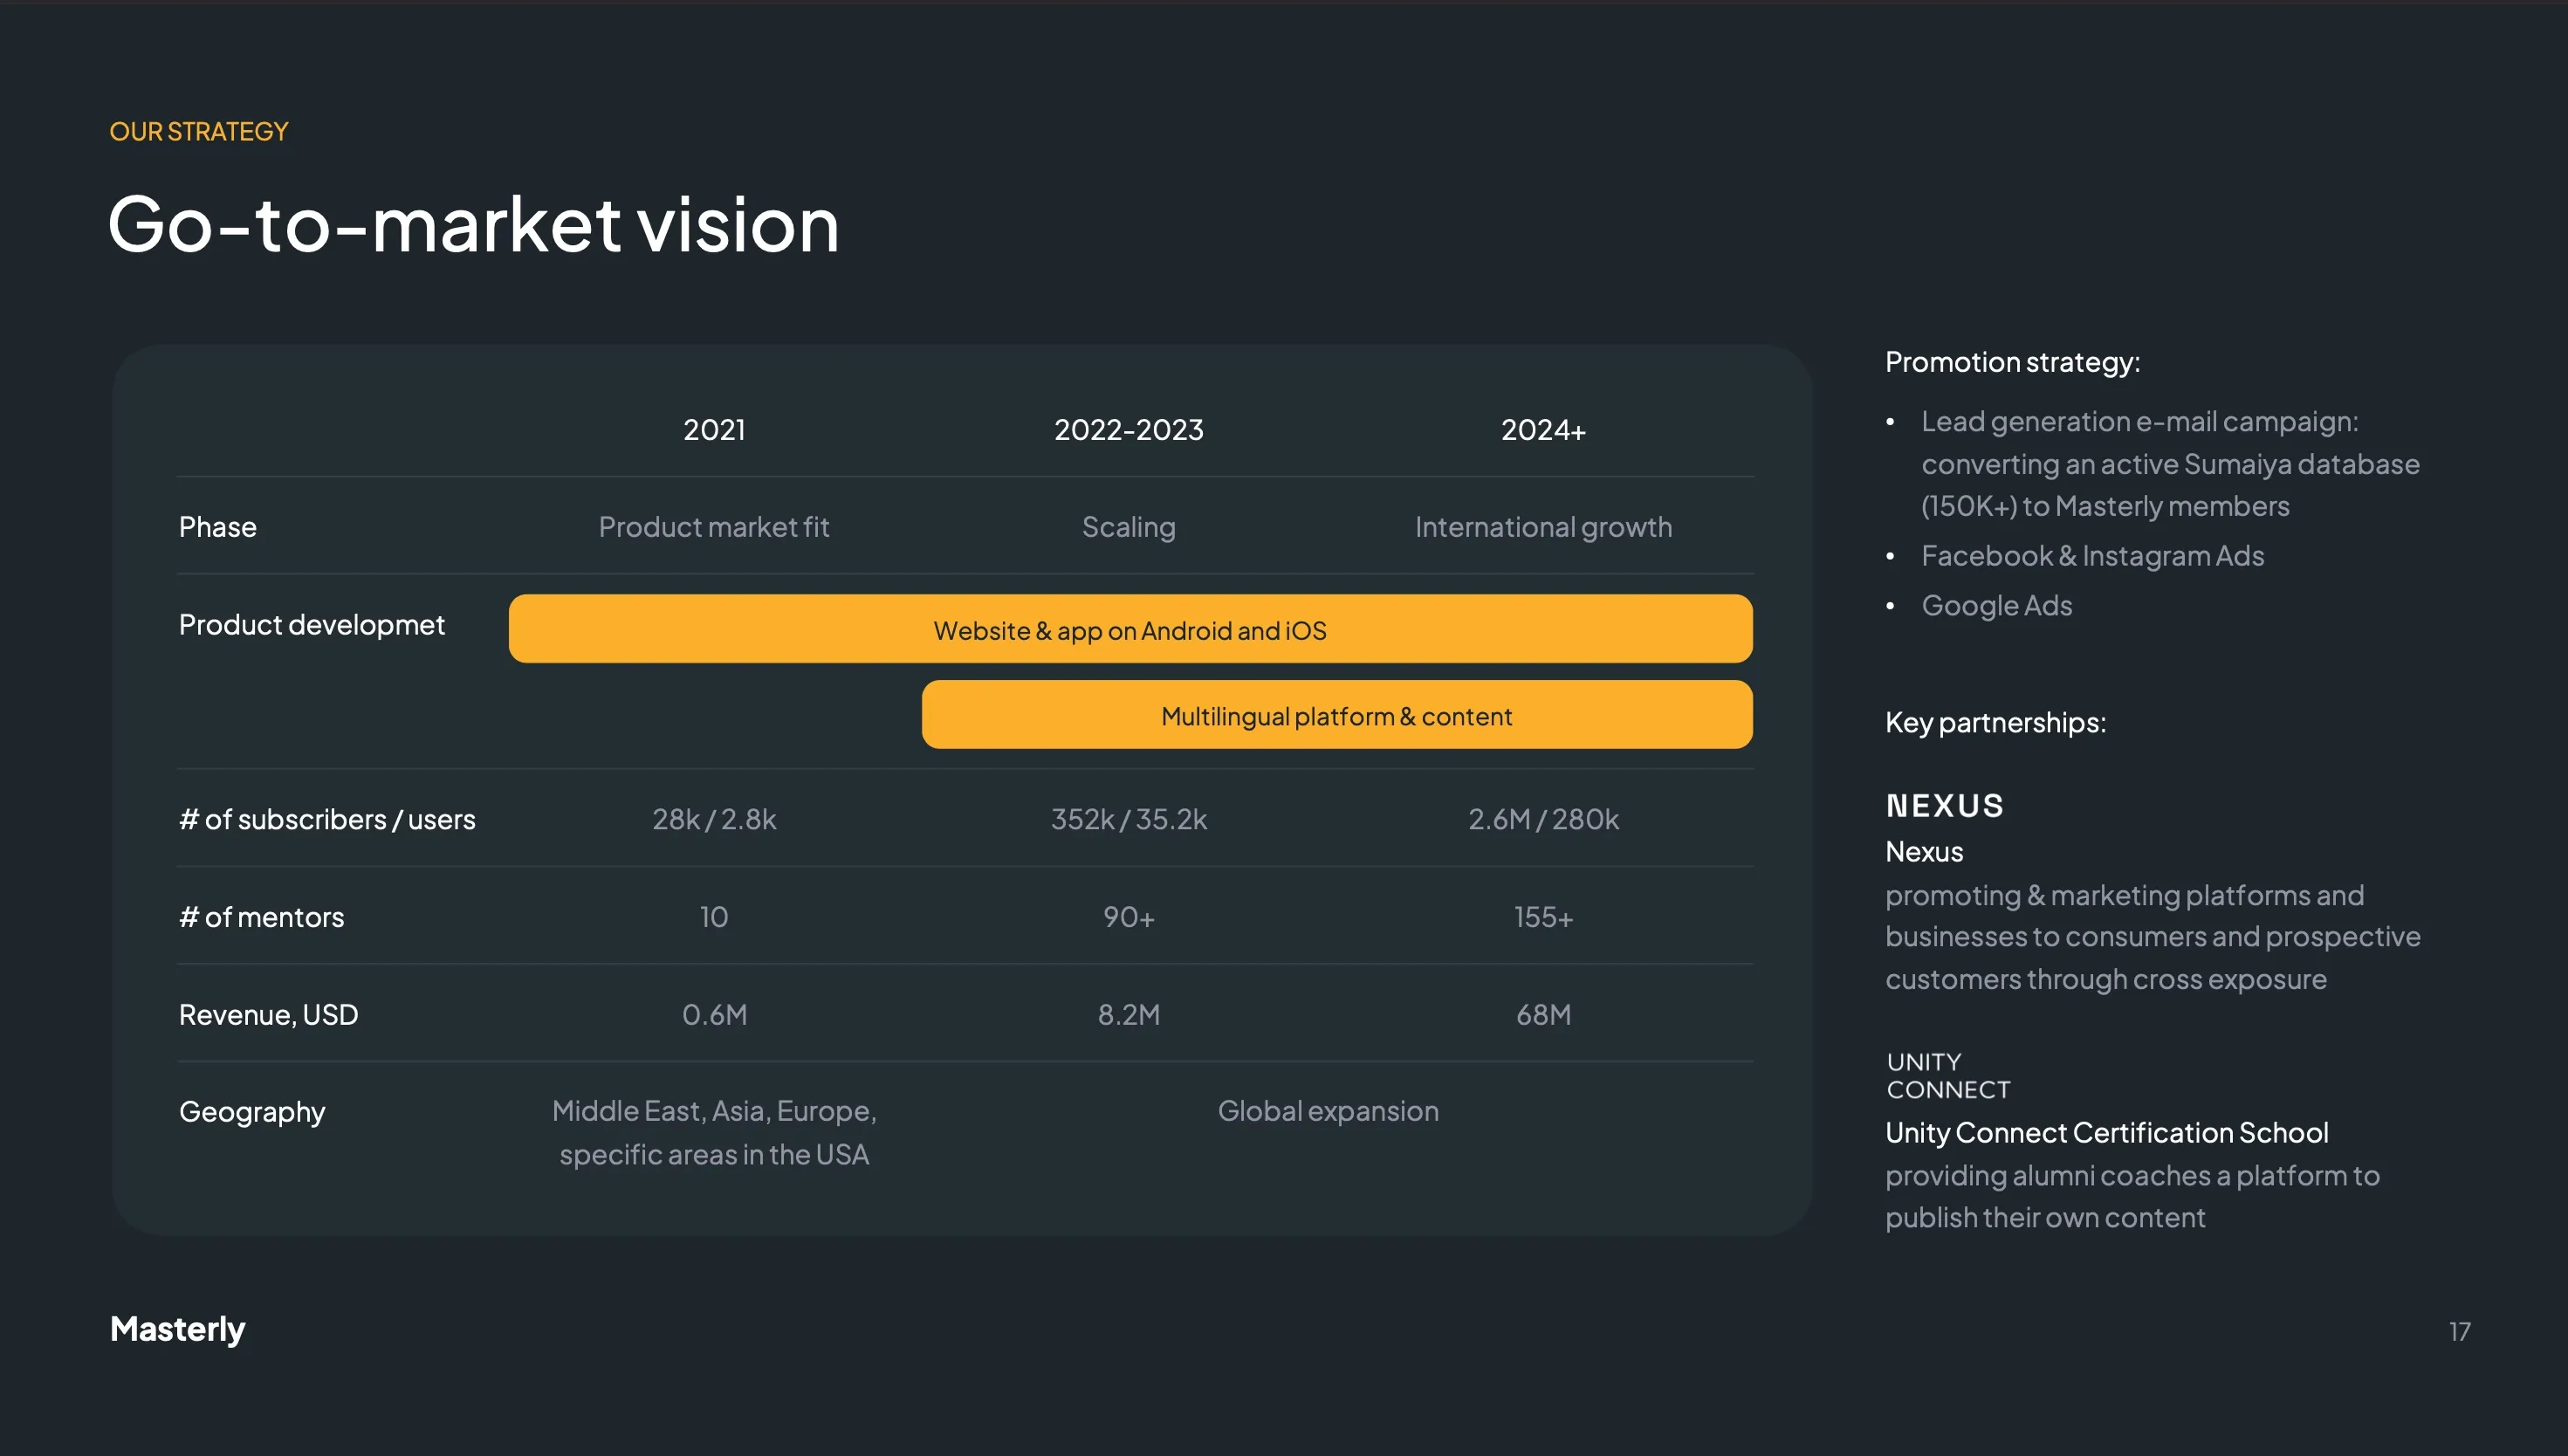Click the 68M revenue value
The height and width of the screenshot is (1456, 2568).
click(x=1543, y=1015)
